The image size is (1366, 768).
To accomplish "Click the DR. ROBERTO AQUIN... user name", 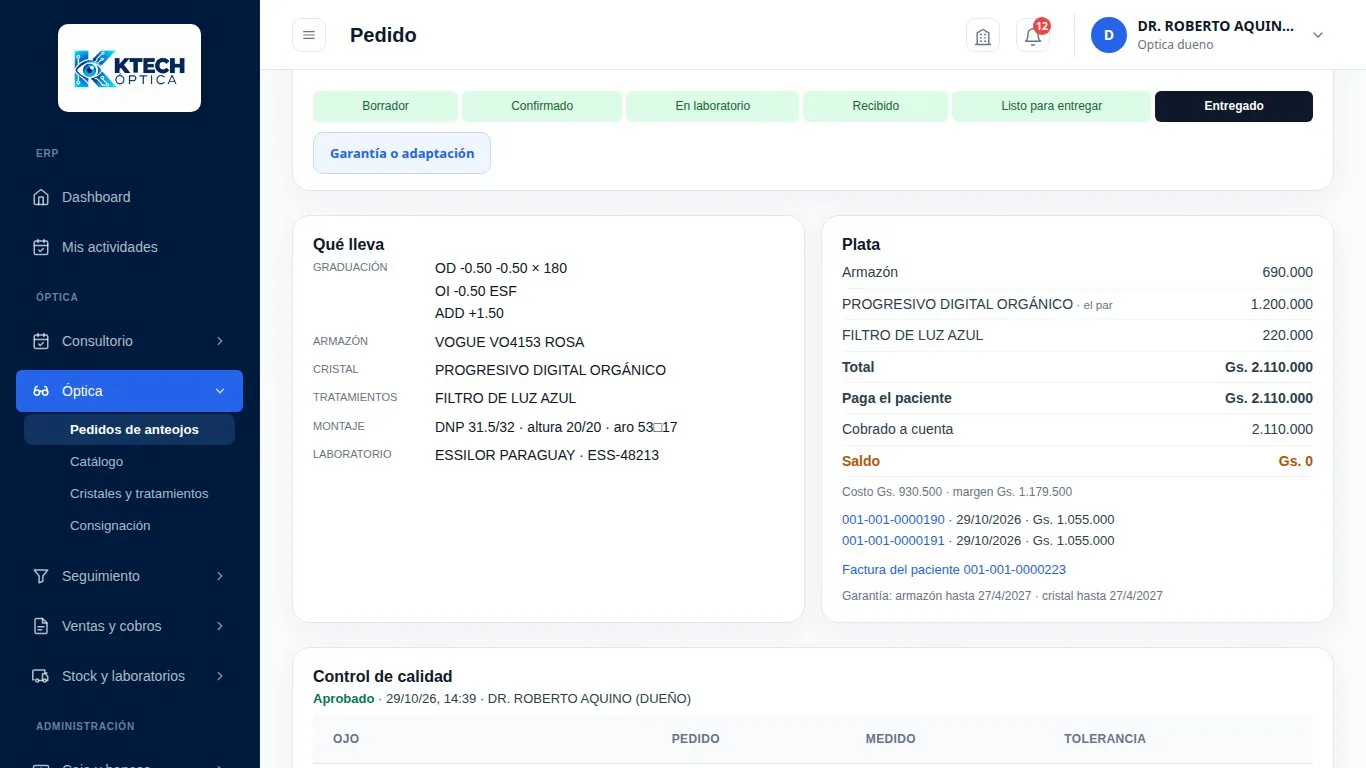I will pyautogui.click(x=1216, y=26).
